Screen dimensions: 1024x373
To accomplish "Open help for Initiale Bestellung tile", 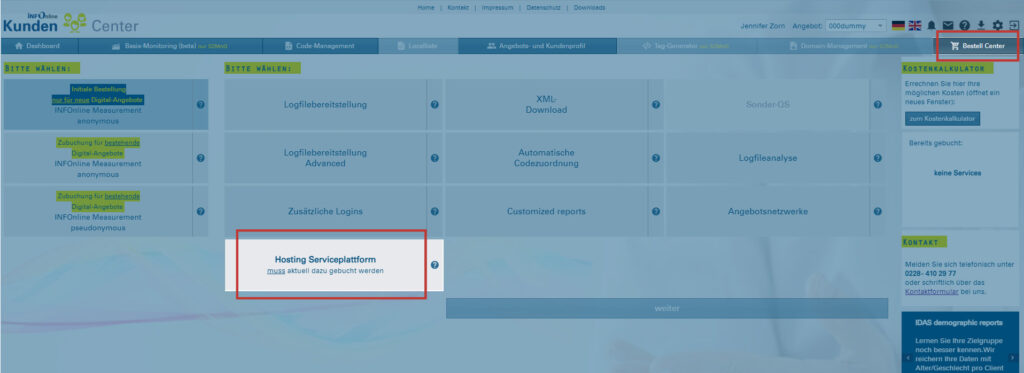I will (x=200, y=105).
